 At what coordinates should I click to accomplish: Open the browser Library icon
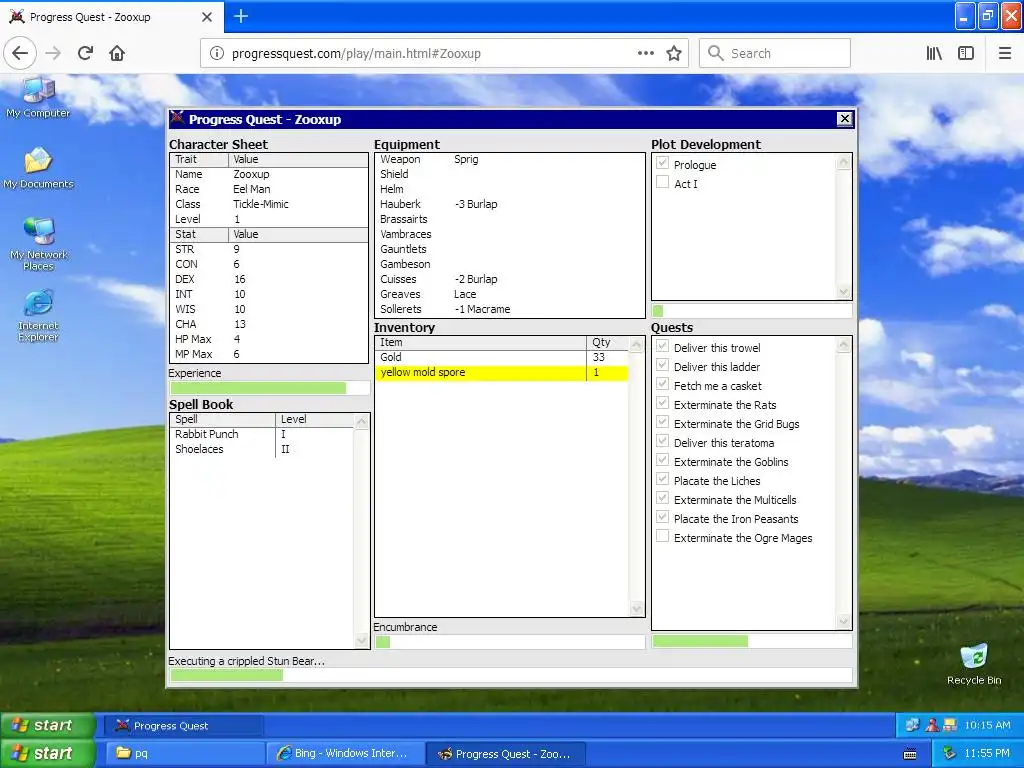pyautogui.click(x=934, y=54)
